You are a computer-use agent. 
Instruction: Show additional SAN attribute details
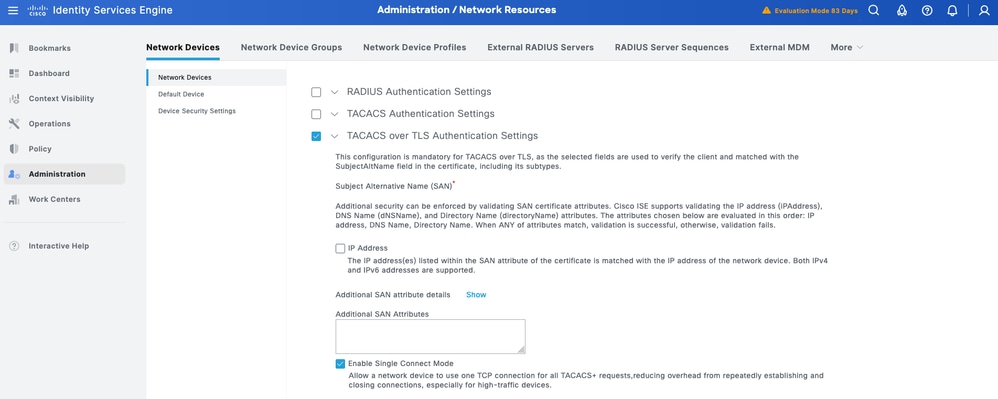(x=476, y=295)
